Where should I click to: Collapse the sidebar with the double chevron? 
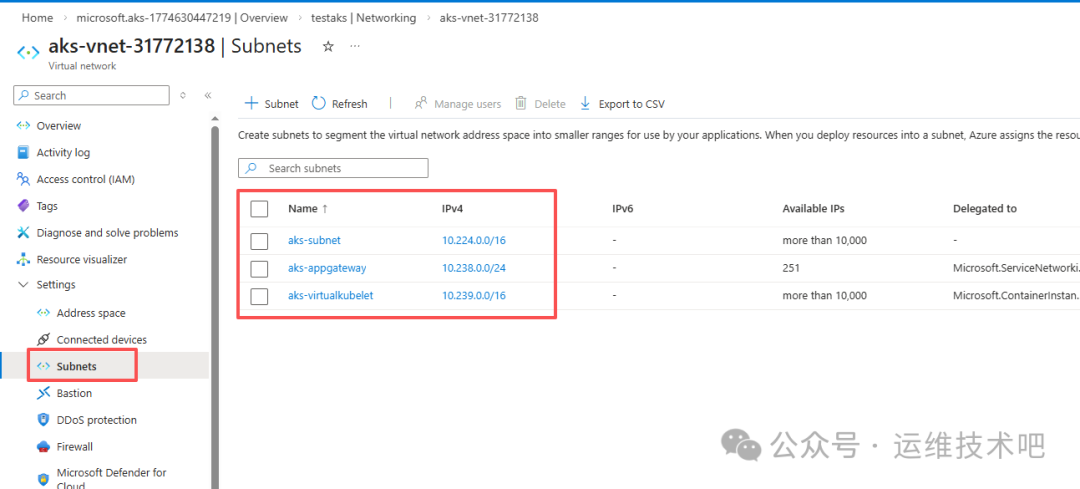[x=207, y=96]
